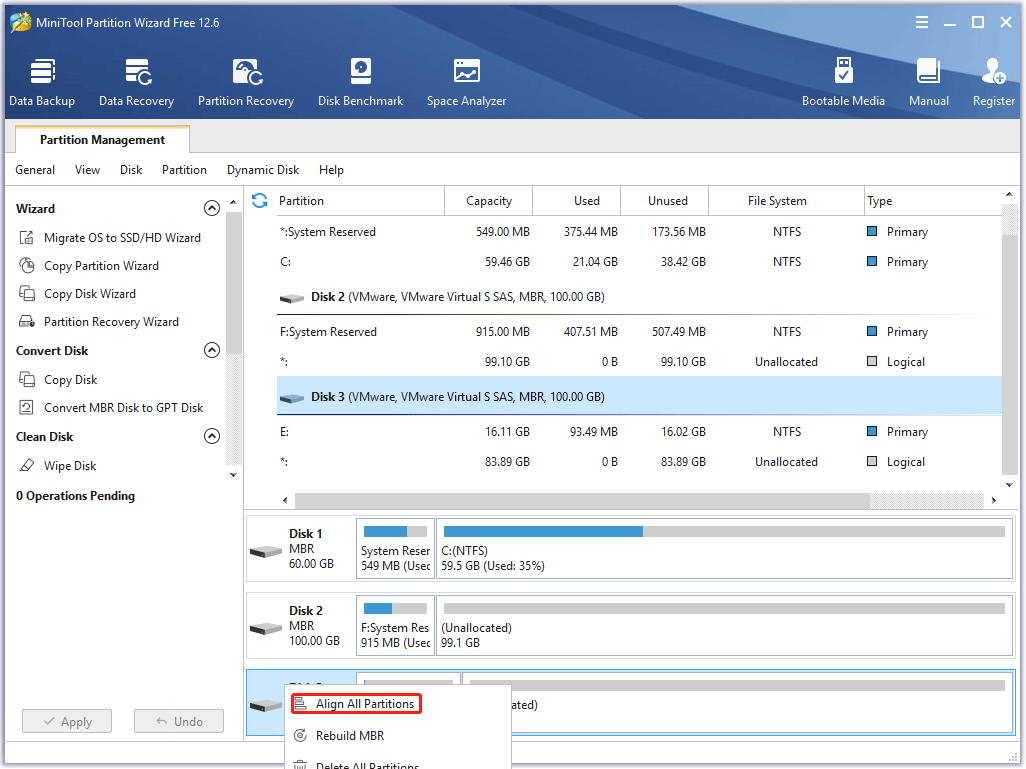This screenshot has height=769, width=1026.
Task: Select the Disk 3 header row
Action: click(639, 396)
